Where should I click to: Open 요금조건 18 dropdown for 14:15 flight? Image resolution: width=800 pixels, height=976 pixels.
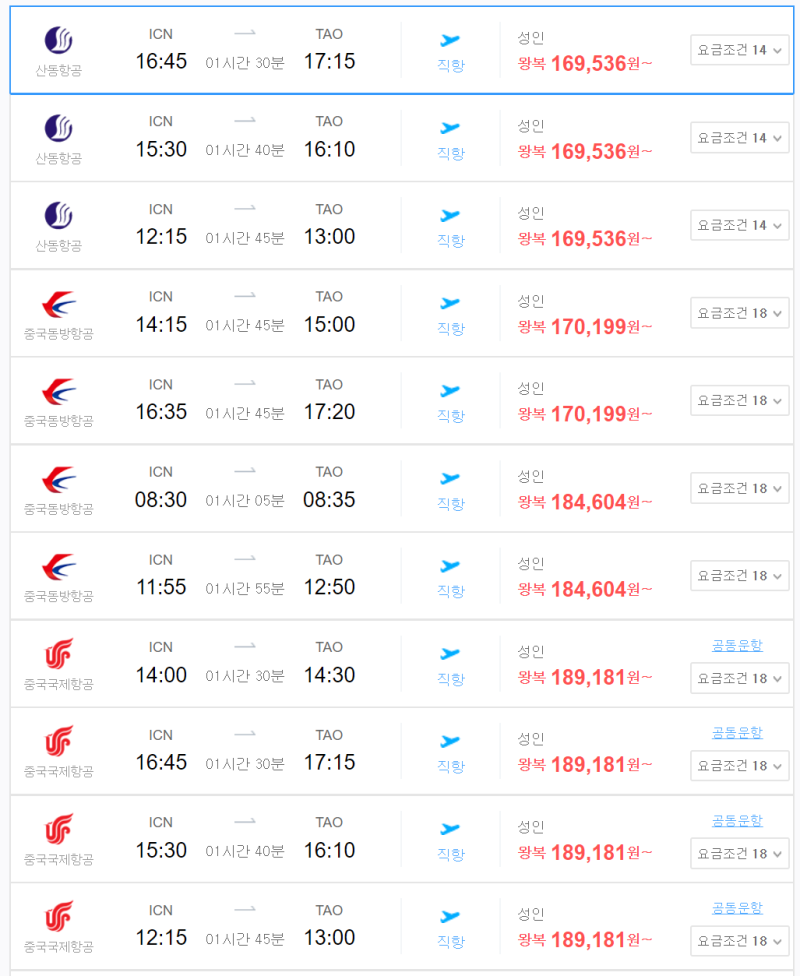click(x=740, y=313)
